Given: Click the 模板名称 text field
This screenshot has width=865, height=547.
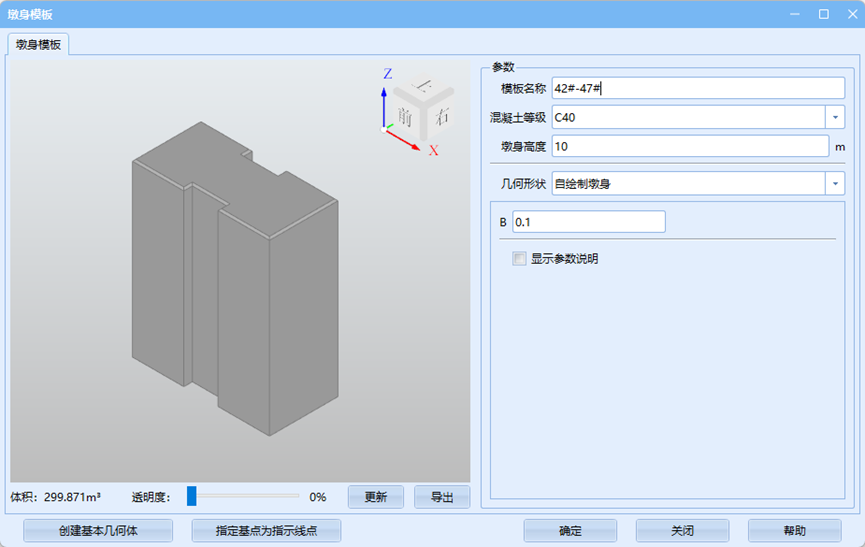Looking at the screenshot, I should click(x=698, y=88).
